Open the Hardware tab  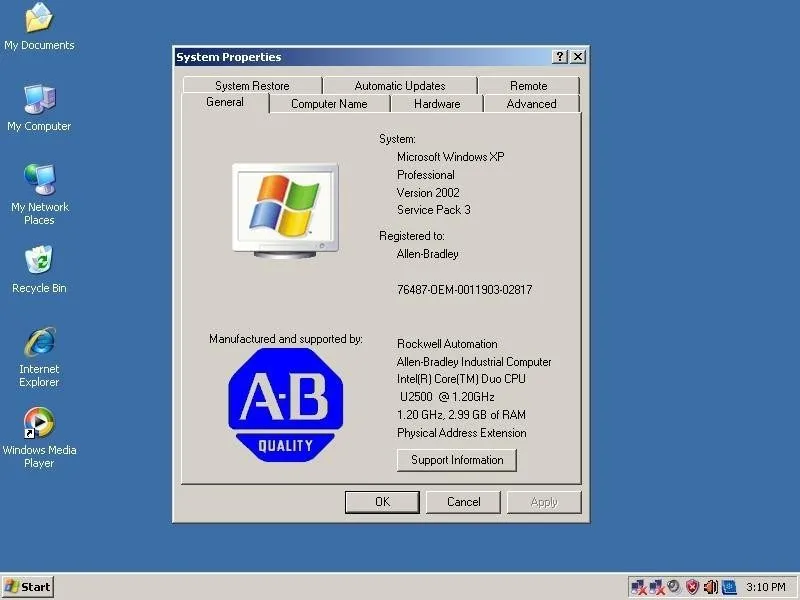437,104
